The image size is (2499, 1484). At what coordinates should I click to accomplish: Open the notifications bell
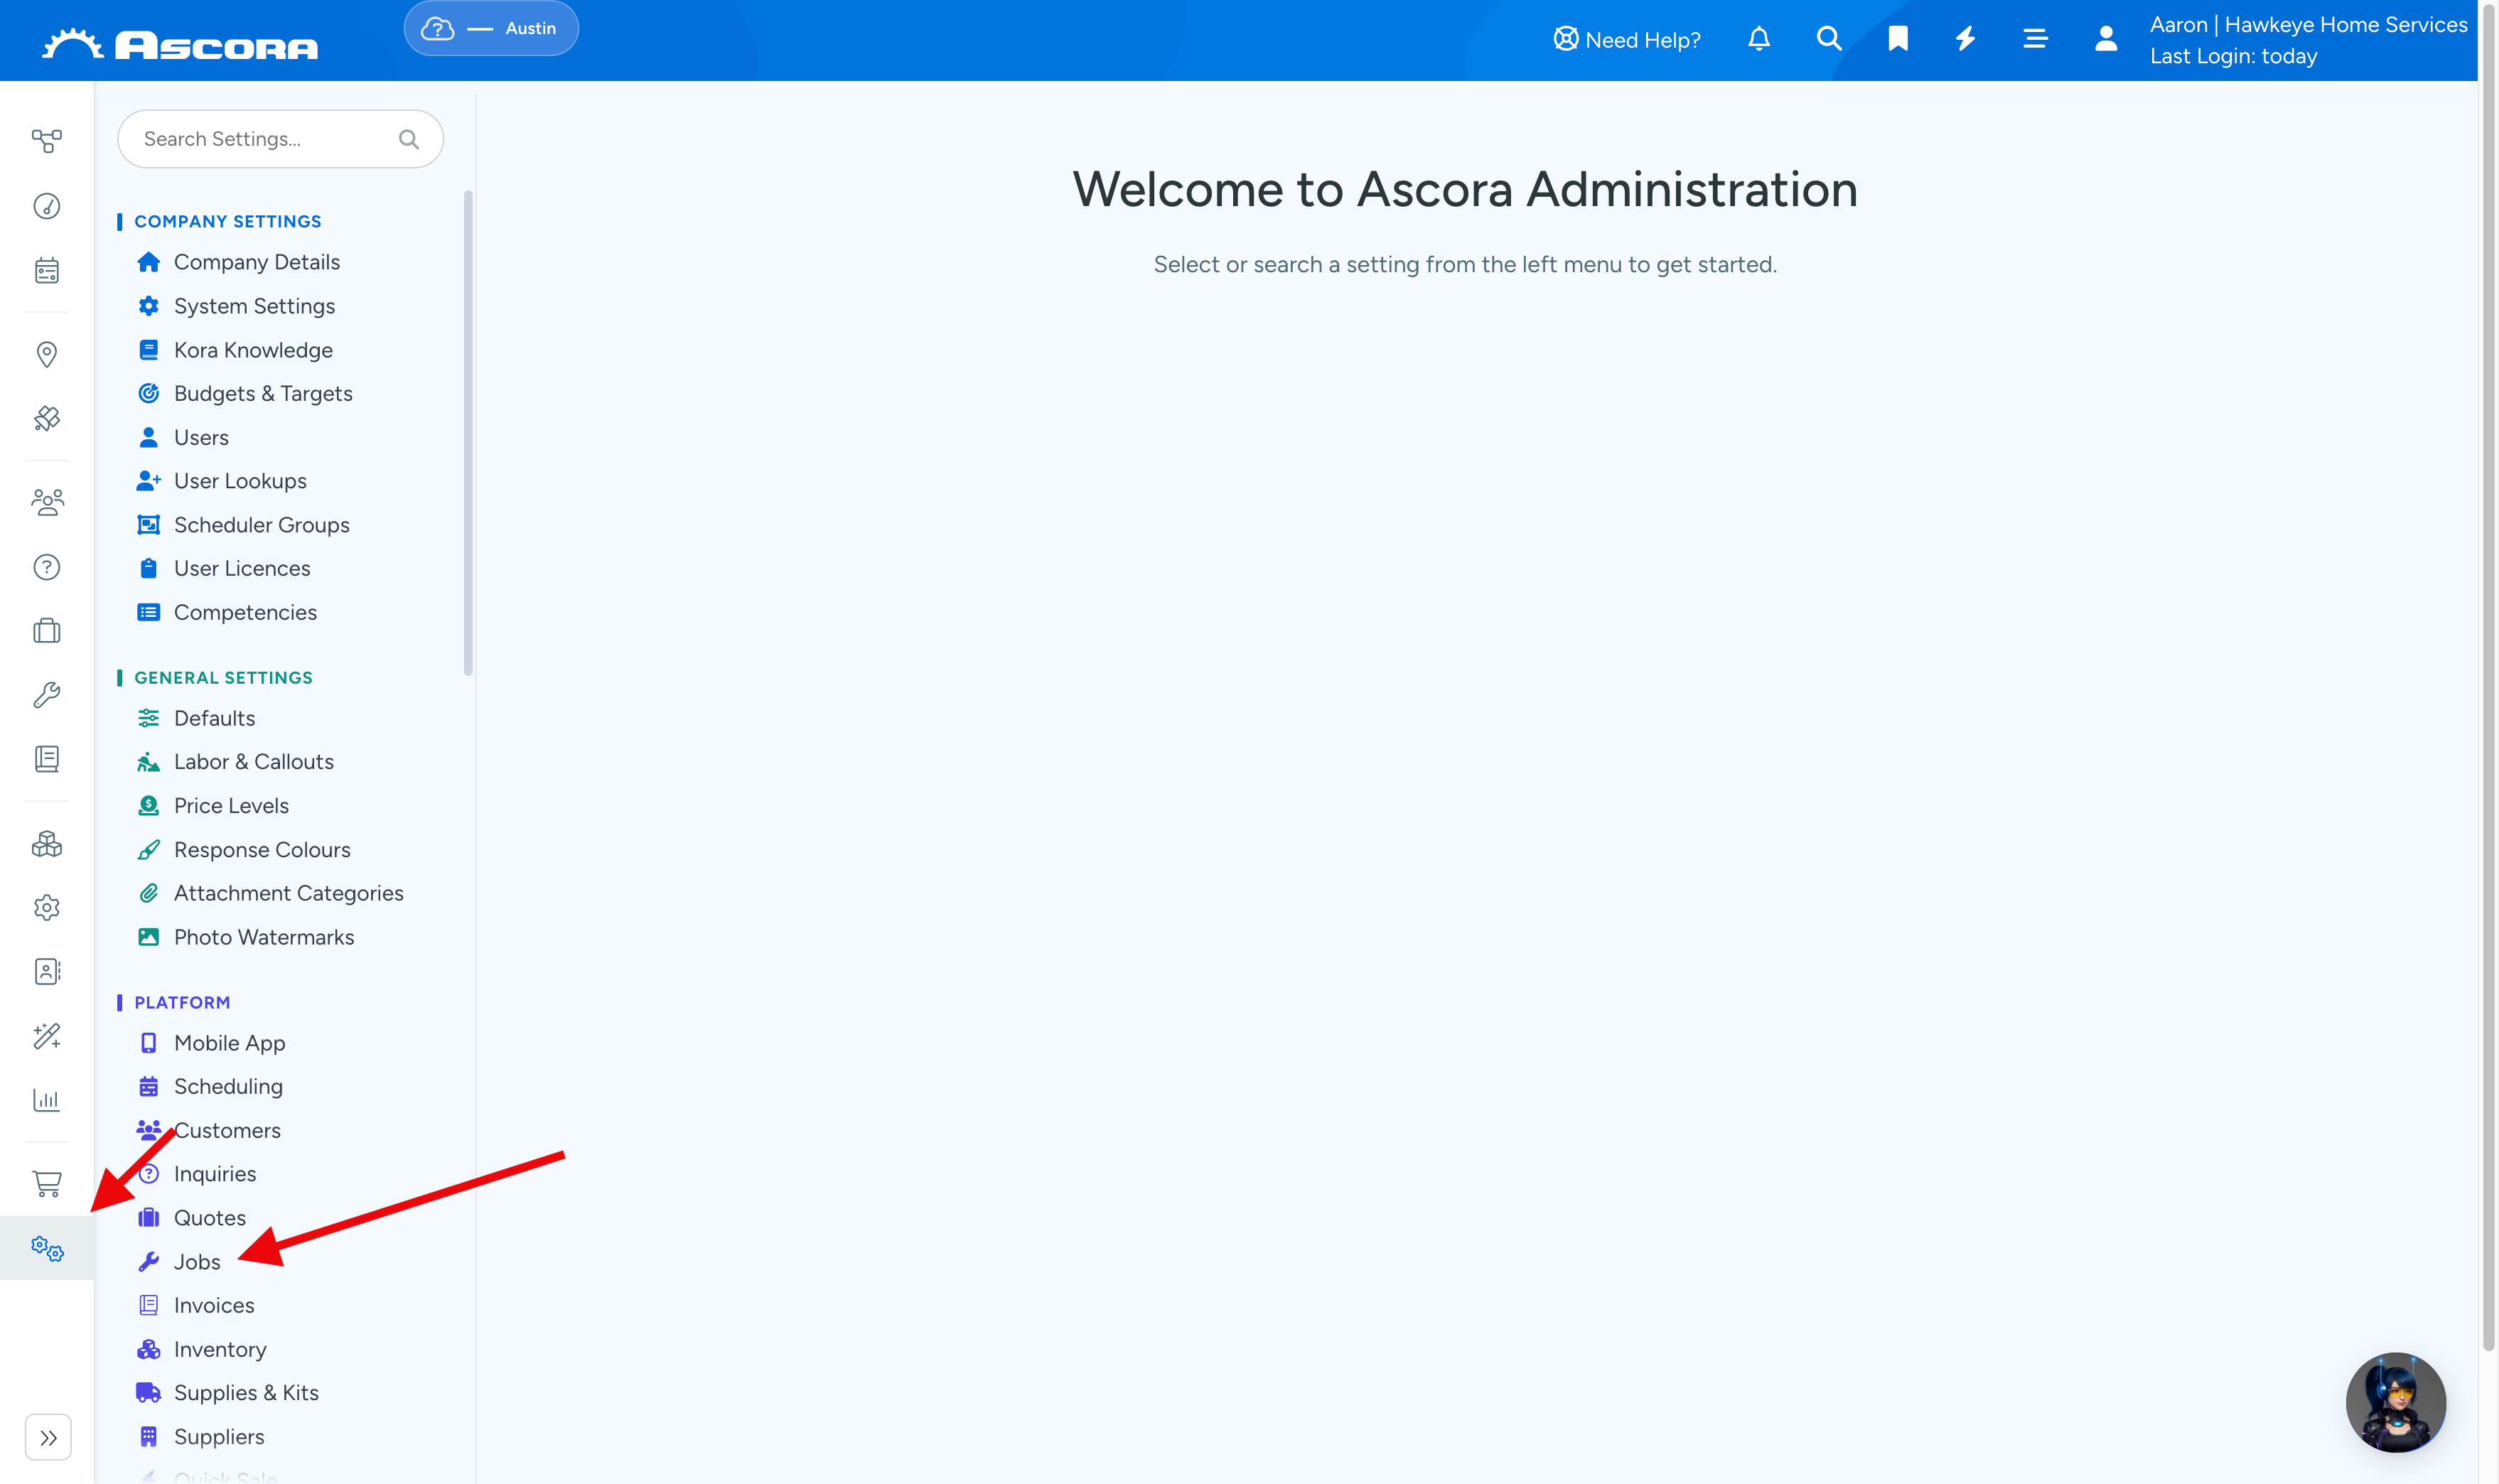click(1759, 39)
